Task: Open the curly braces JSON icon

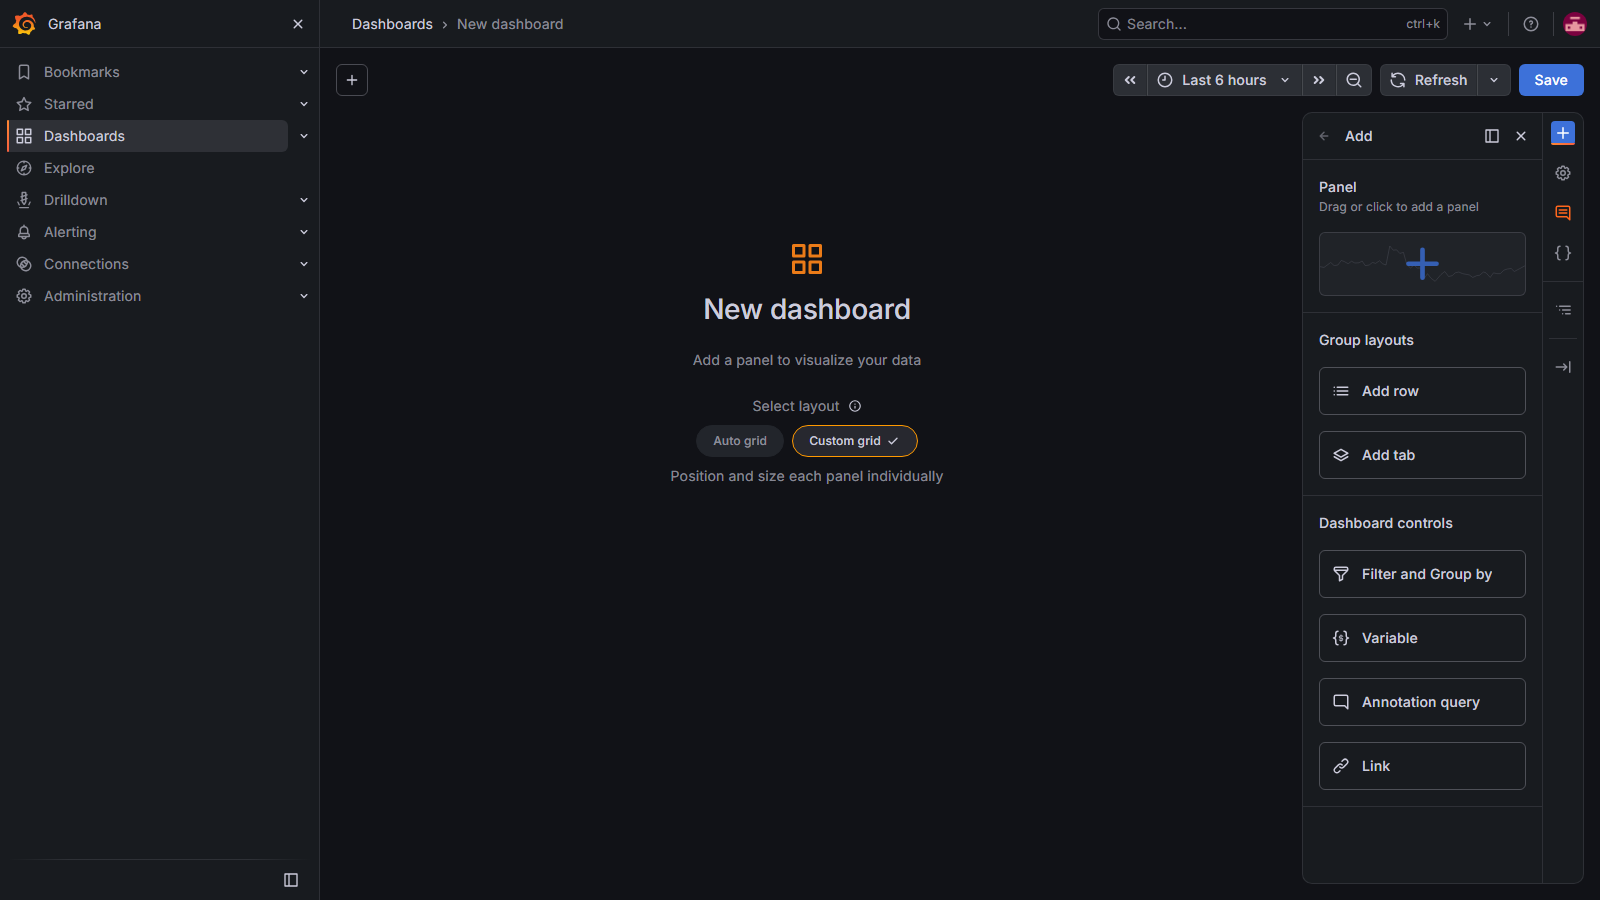Action: [1563, 253]
